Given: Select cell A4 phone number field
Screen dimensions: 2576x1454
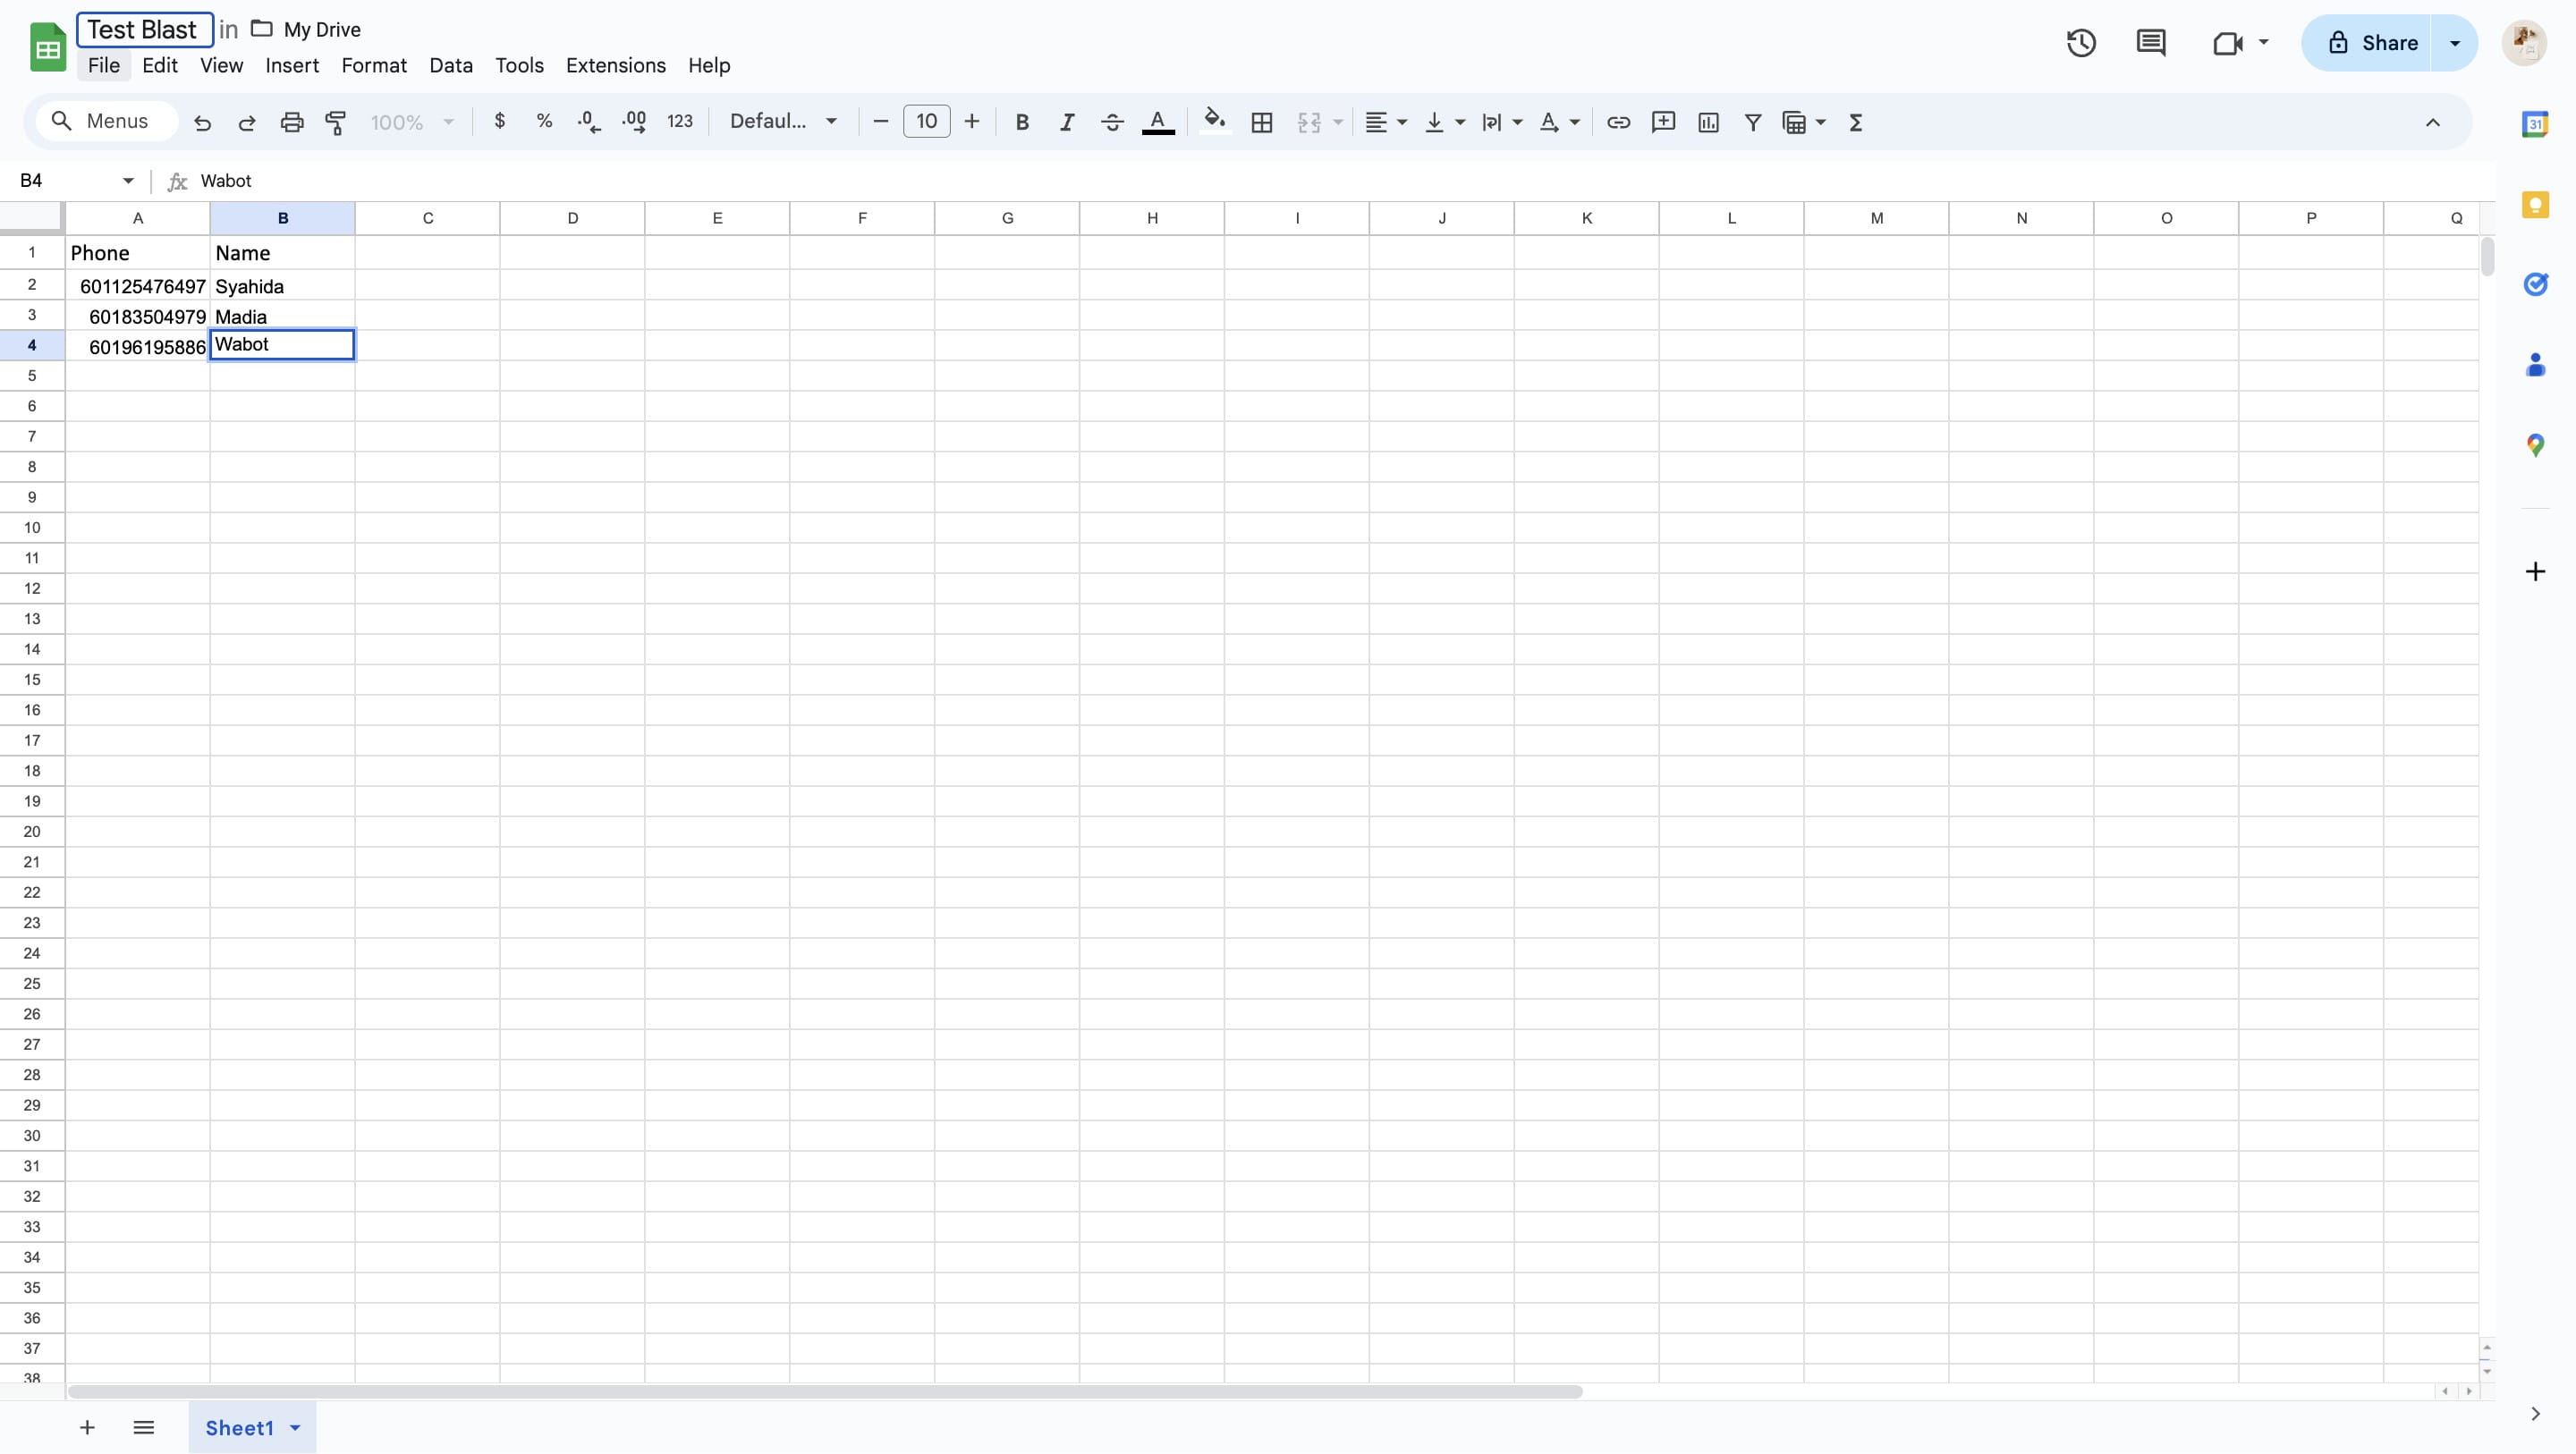Looking at the screenshot, I should 136,345.
